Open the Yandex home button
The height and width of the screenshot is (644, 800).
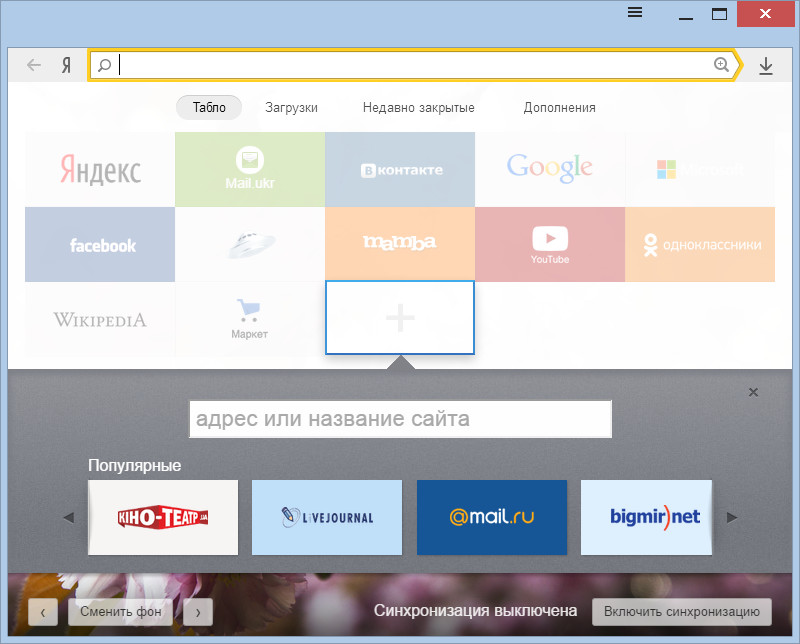click(x=66, y=65)
